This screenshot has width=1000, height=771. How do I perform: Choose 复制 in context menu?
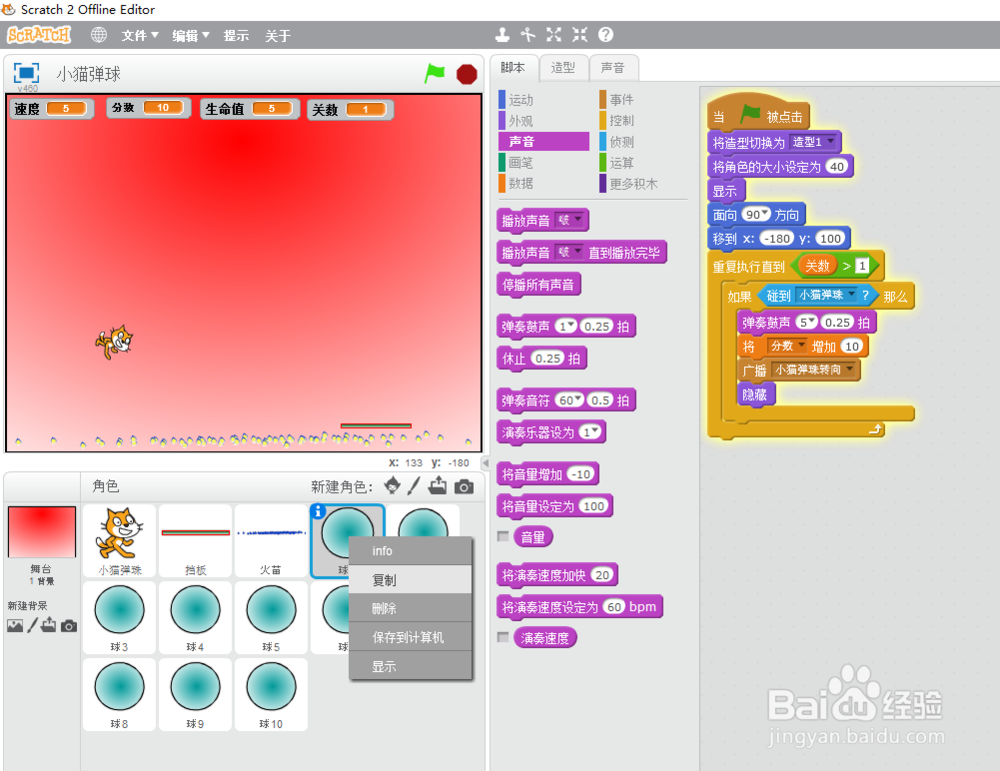coord(410,580)
